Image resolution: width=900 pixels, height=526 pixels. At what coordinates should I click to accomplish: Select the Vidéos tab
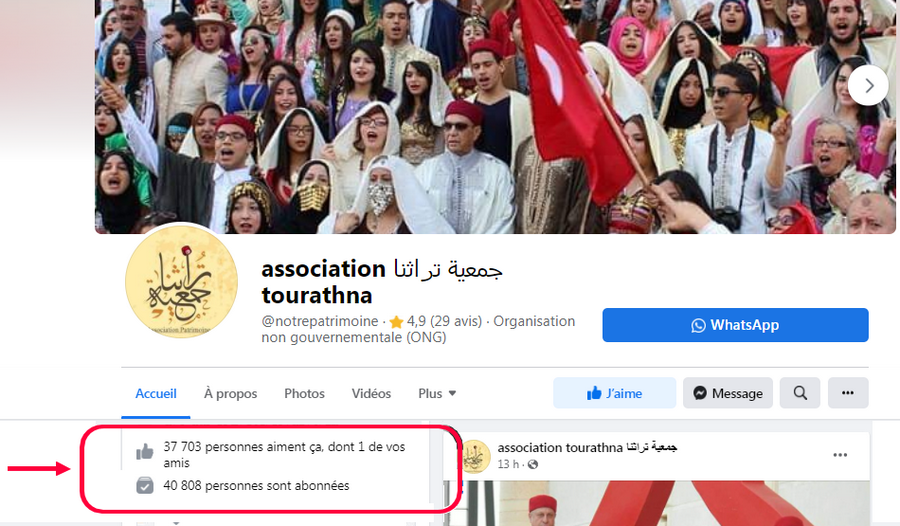(x=371, y=394)
